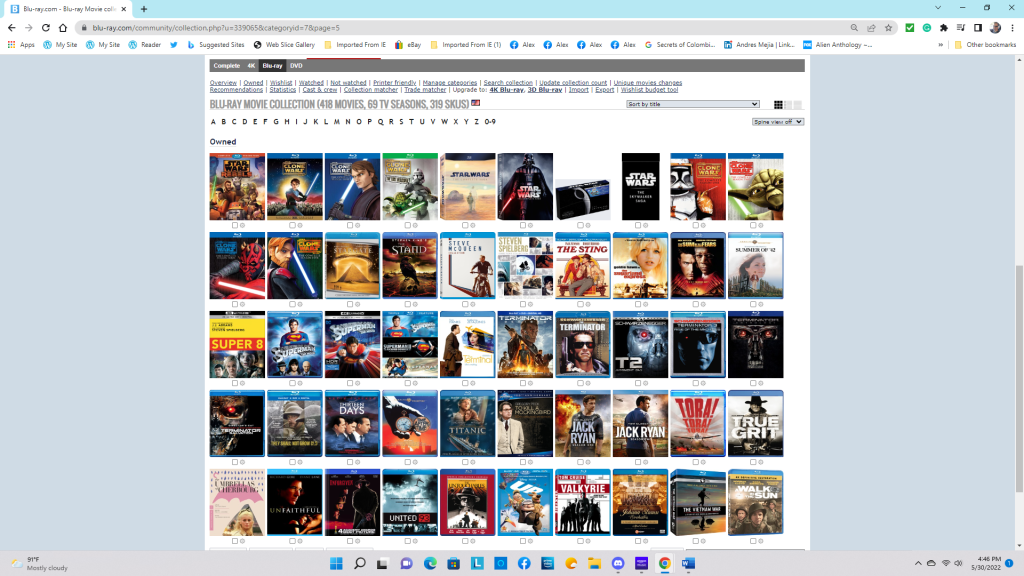Expand the hidden bookmarks overflow chevron

pos(941,45)
